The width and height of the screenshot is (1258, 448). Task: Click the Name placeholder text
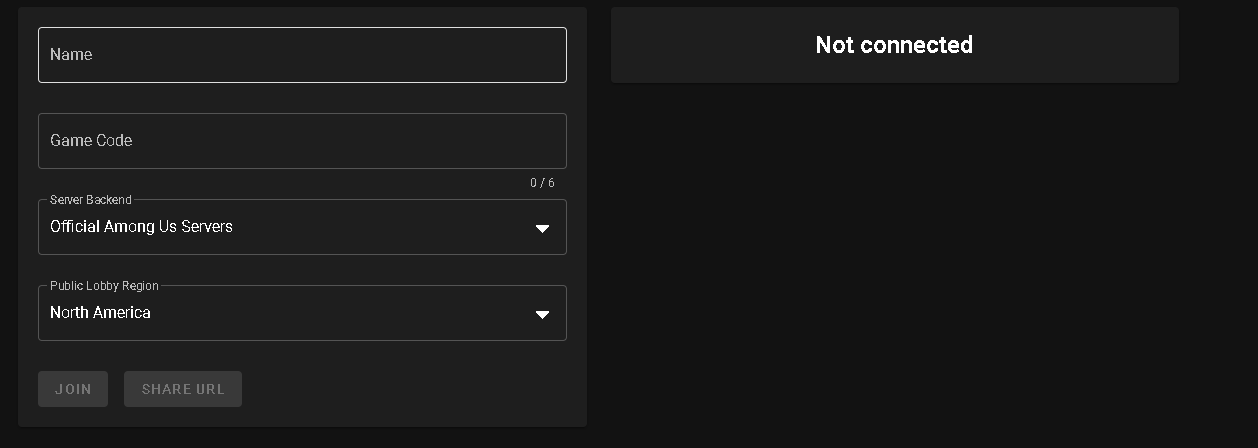tap(71, 55)
